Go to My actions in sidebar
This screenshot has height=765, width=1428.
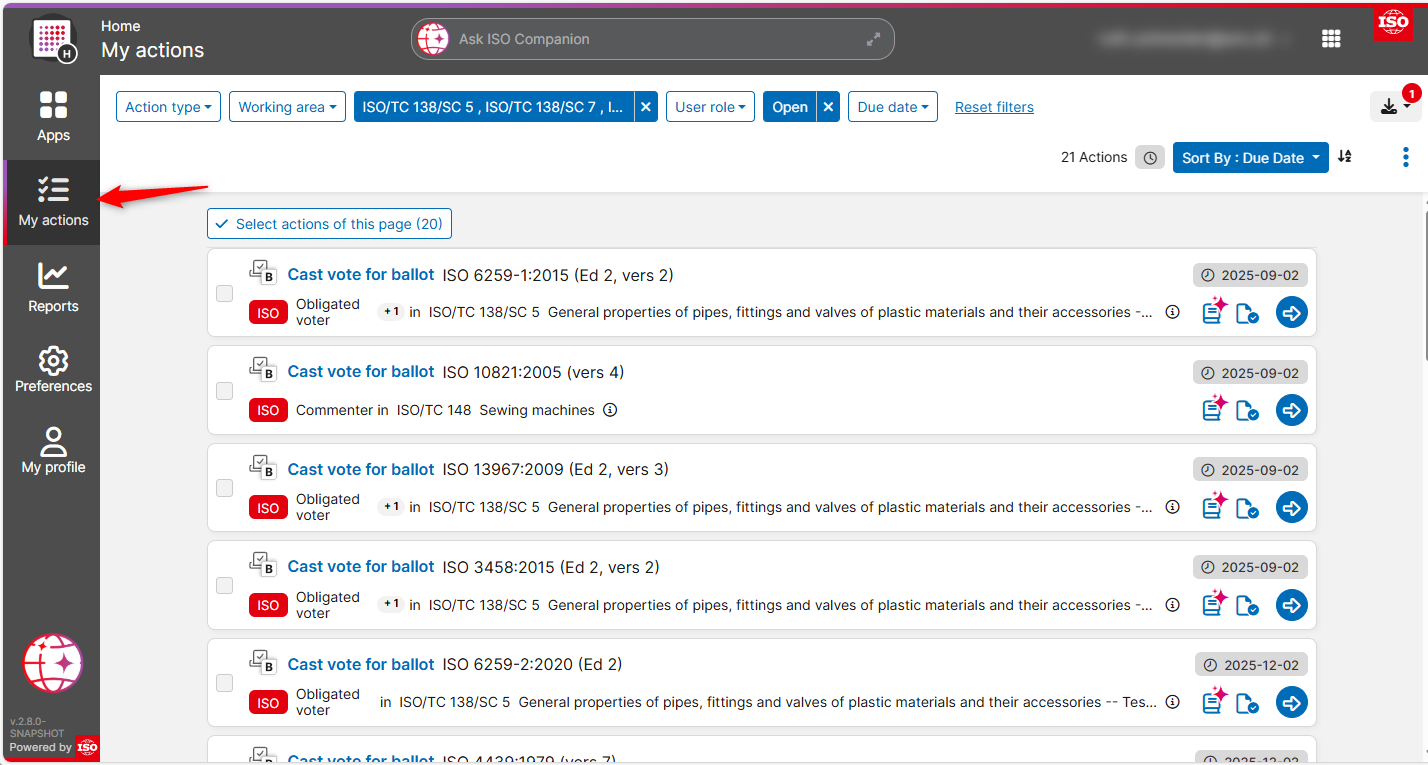click(x=53, y=202)
